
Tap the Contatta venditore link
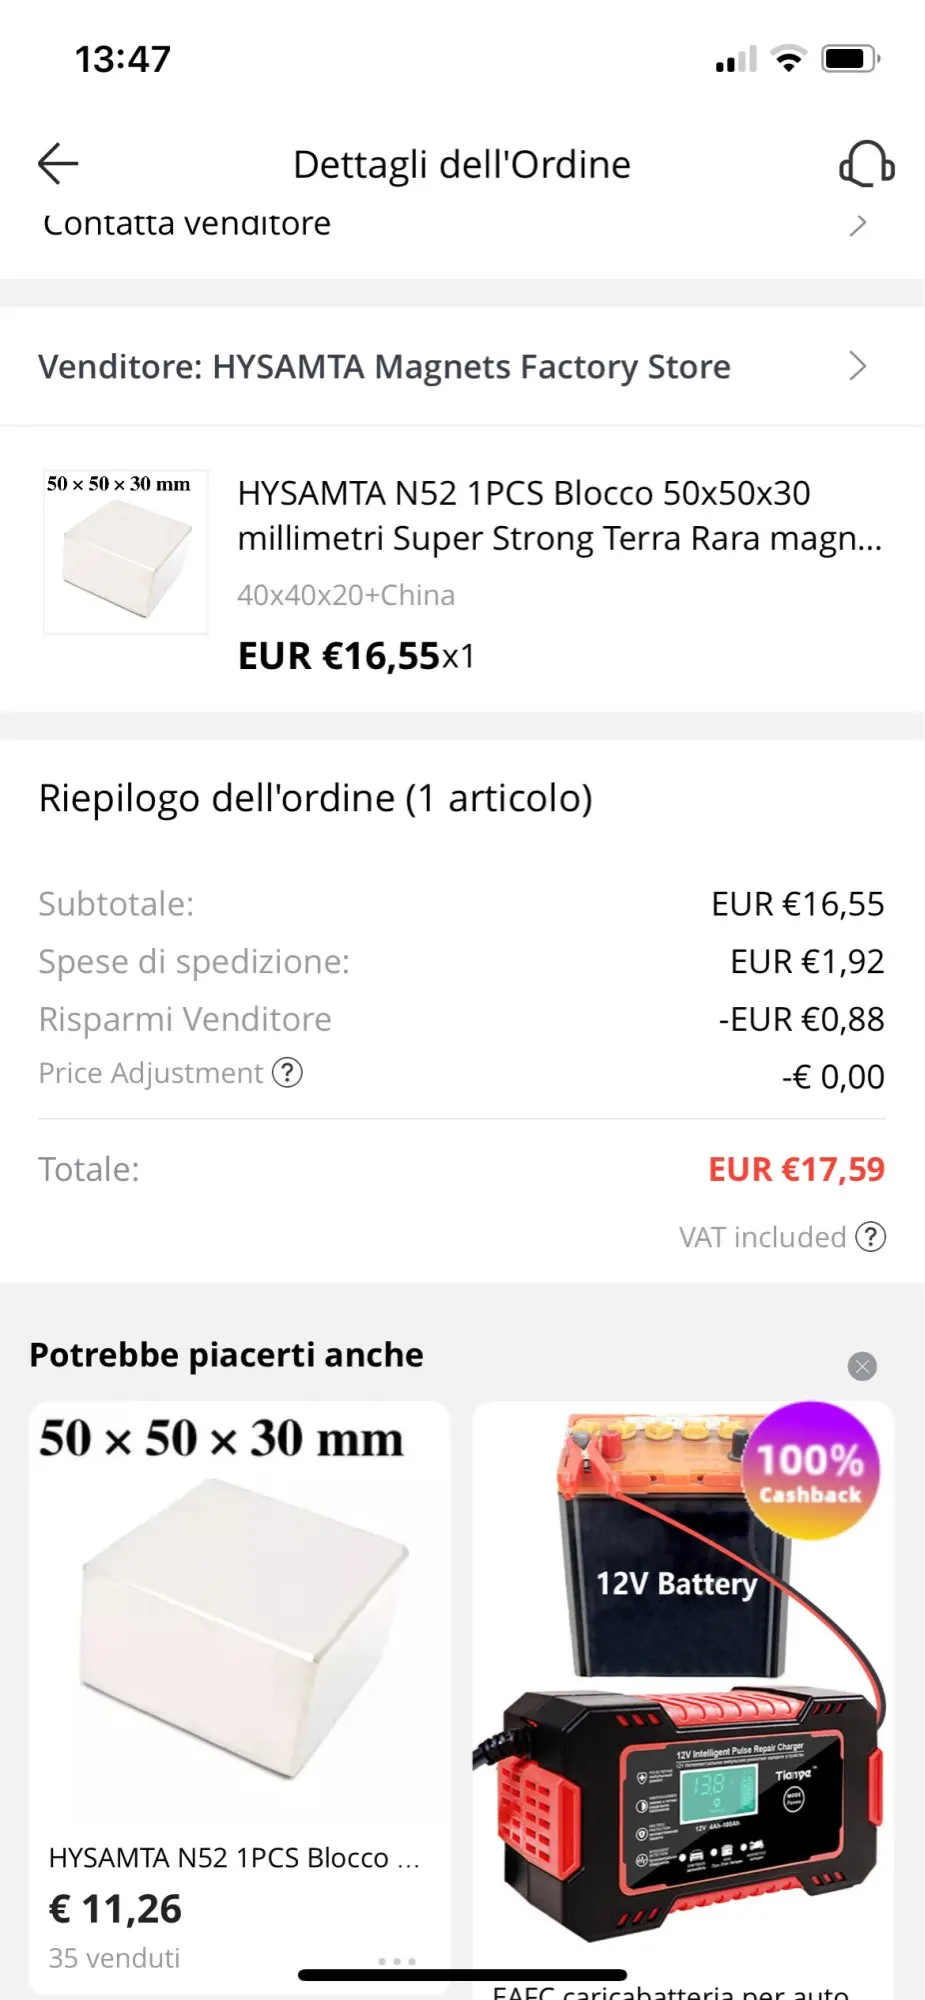point(187,225)
